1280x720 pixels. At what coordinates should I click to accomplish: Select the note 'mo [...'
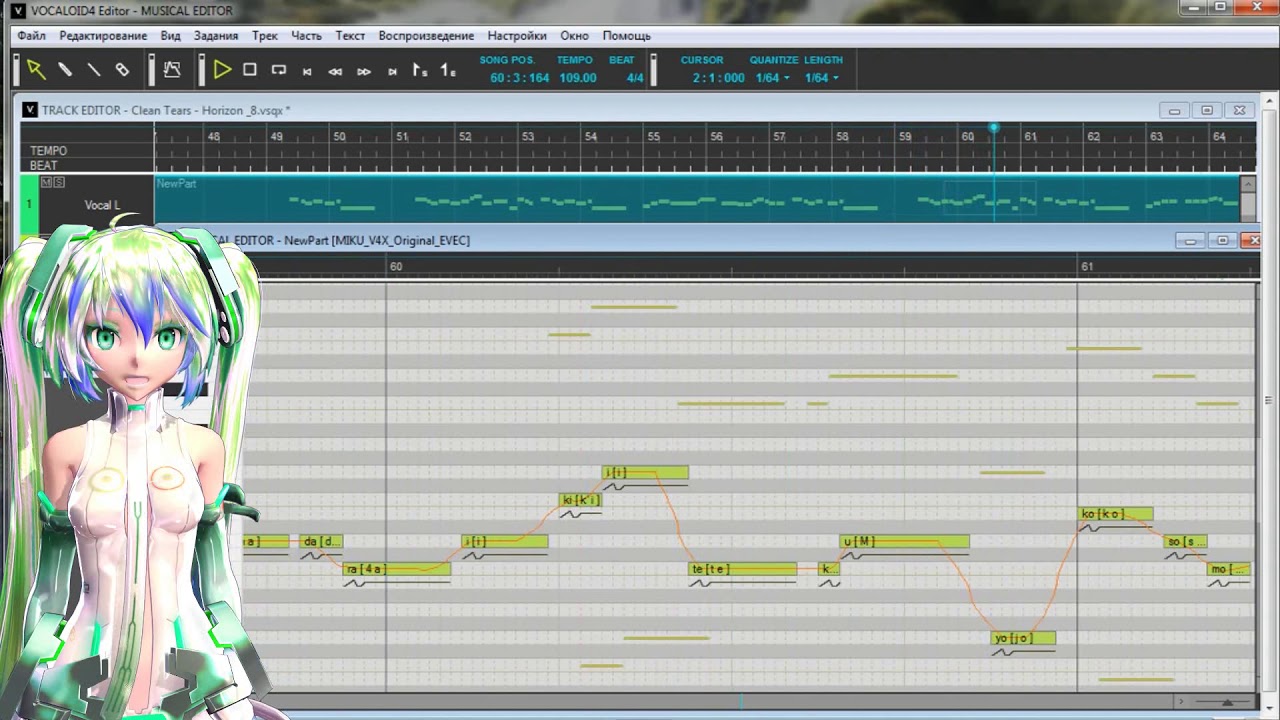point(1229,569)
